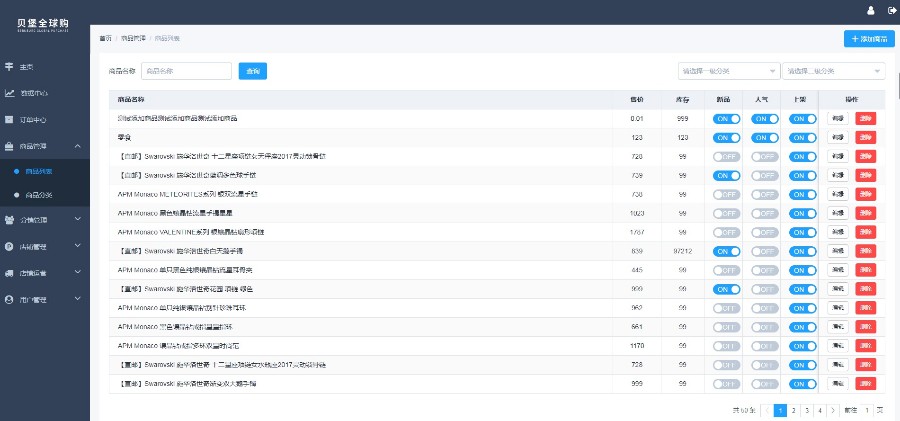900x421 pixels.
Task: Turn off 新品 switch in the 839 price row
Action: (727, 252)
